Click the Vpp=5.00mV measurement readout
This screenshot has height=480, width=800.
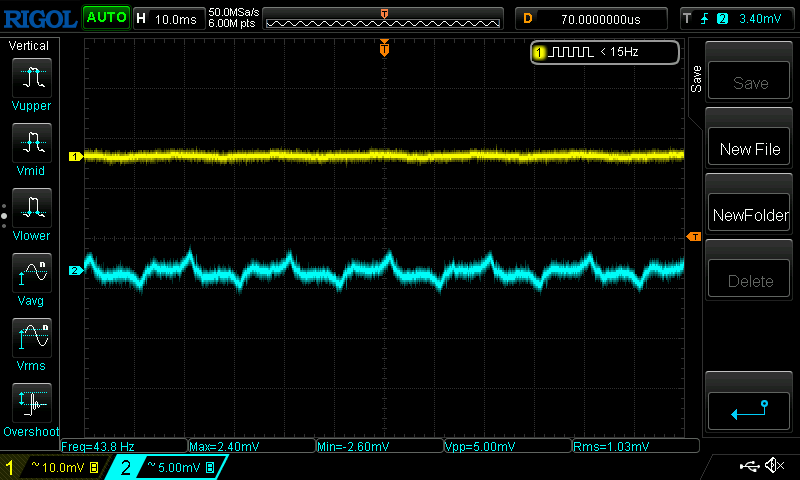point(508,446)
